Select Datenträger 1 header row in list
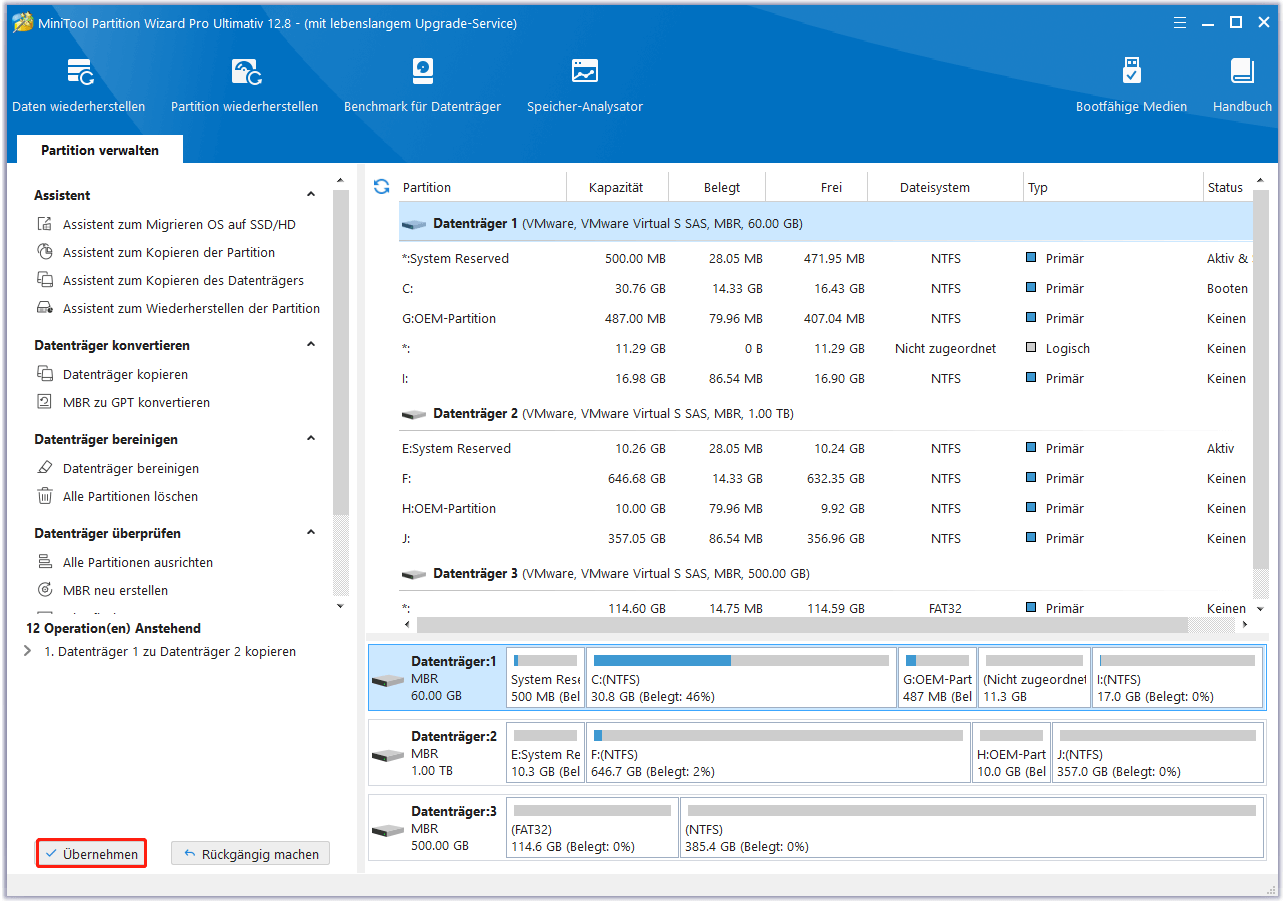1285x902 pixels. [826, 223]
